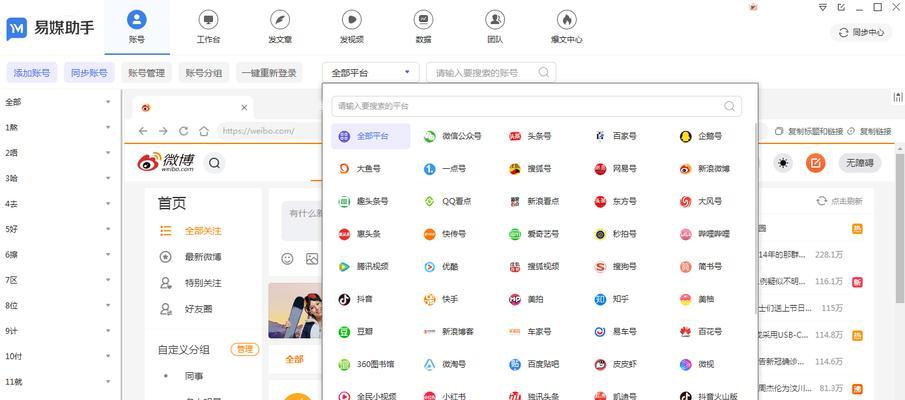Select 爱奇艺号 platform
The height and width of the screenshot is (400, 905).
pyautogui.click(x=534, y=234)
